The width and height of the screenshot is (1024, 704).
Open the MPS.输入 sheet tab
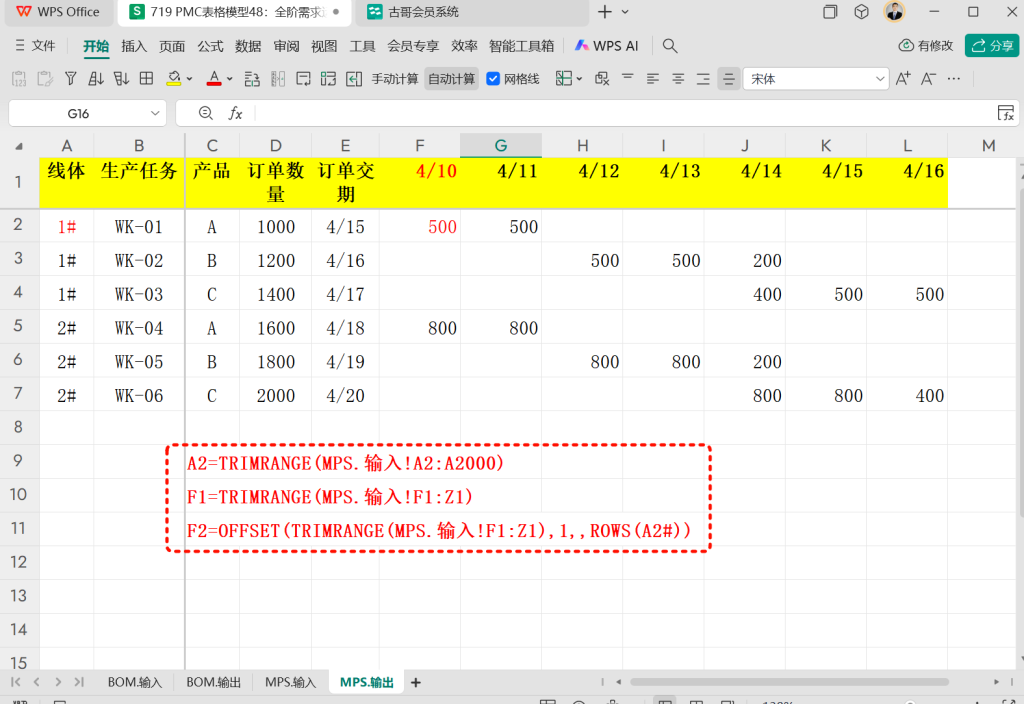click(291, 682)
